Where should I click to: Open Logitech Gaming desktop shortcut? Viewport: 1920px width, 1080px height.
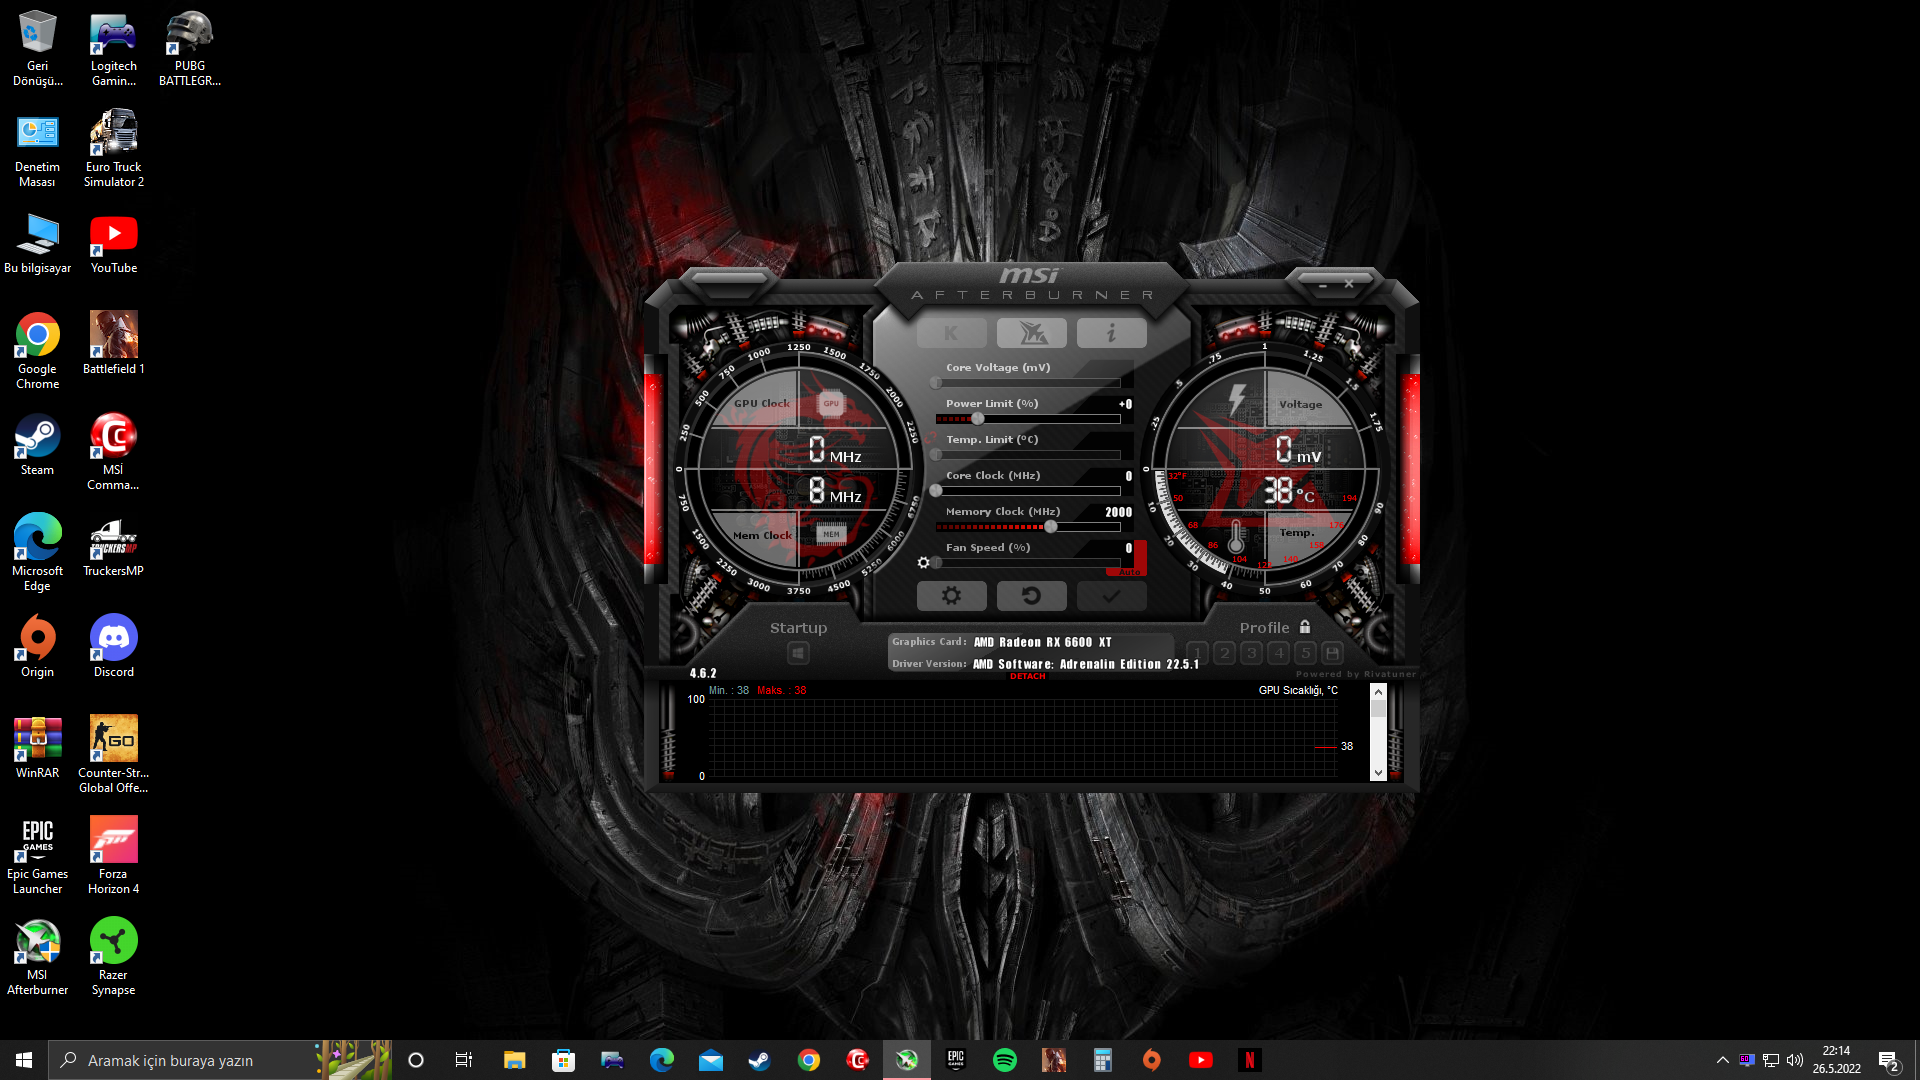click(x=113, y=49)
